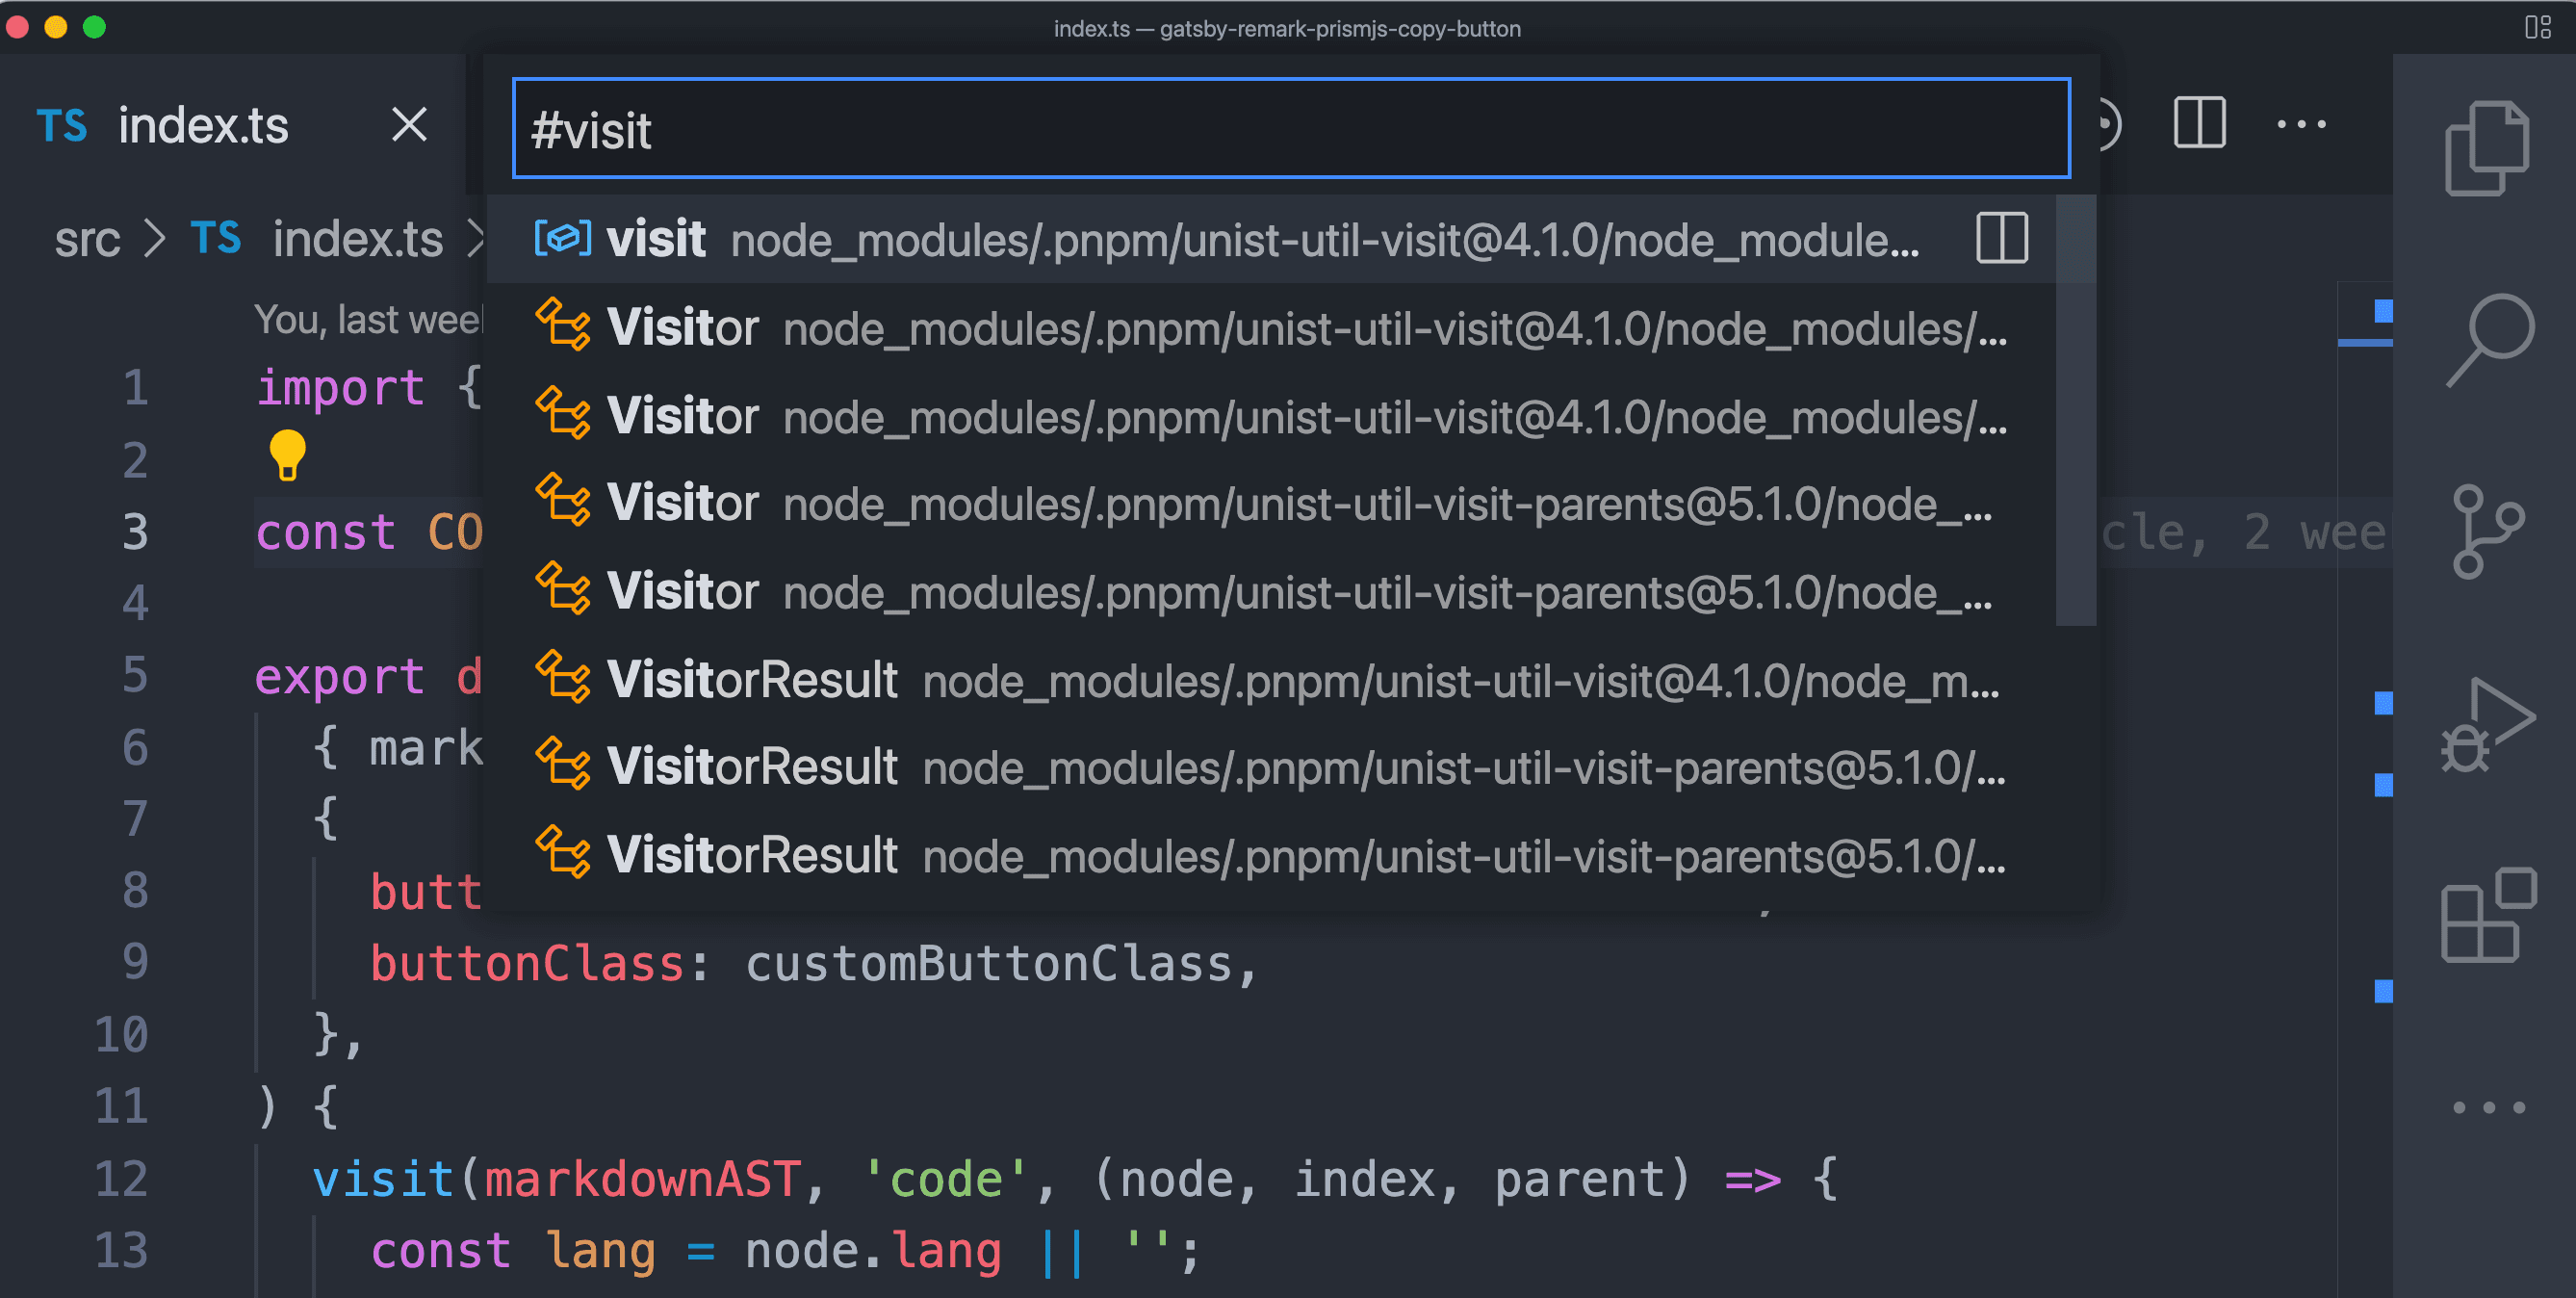Click the index.ts breadcrumb item

pyautogui.click(x=358, y=239)
